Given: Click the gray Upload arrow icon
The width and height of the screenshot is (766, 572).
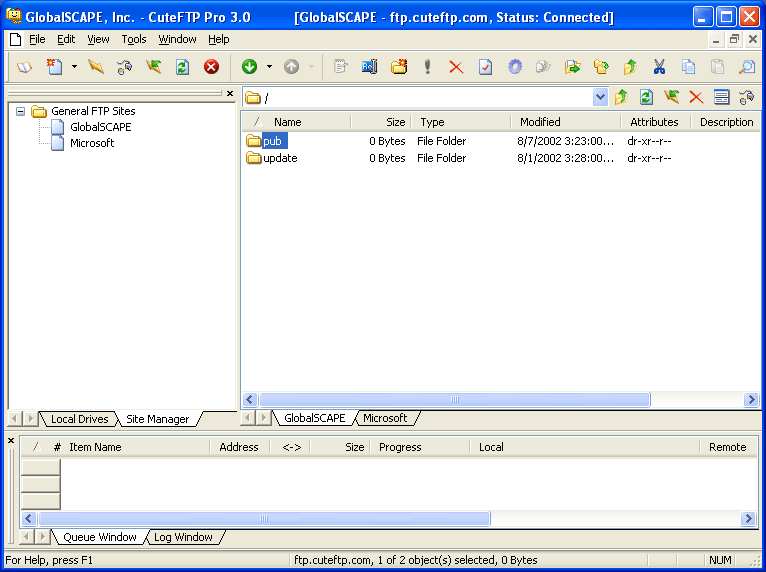Looking at the screenshot, I should point(292,66).
